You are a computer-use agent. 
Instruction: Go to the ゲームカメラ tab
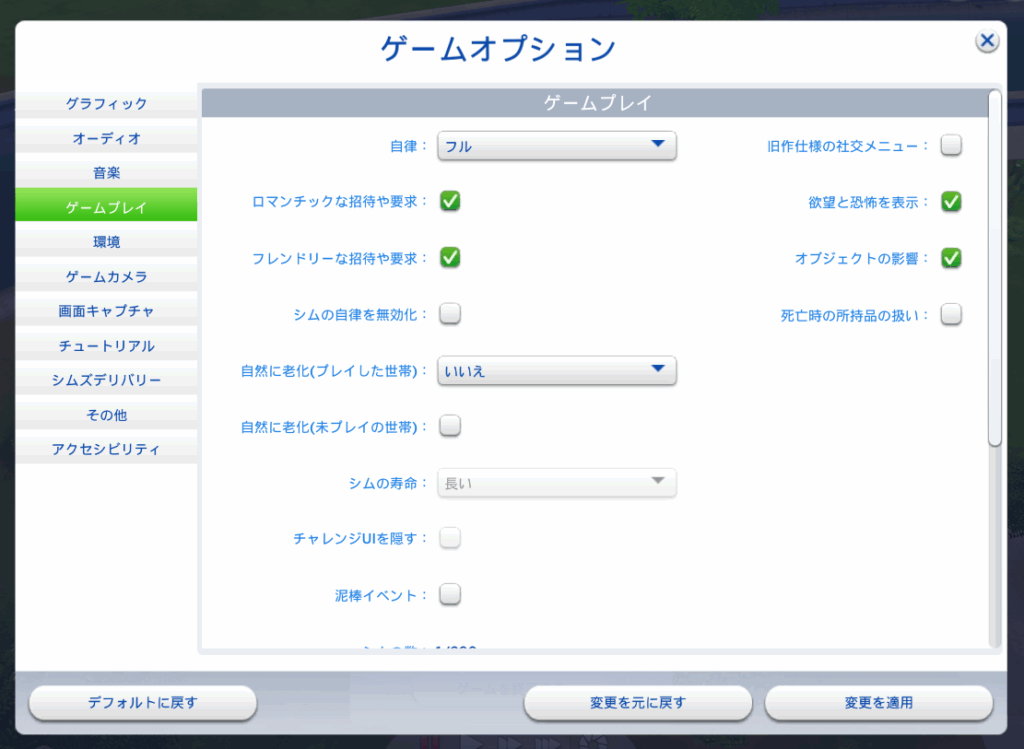click(x=106, y=276)
